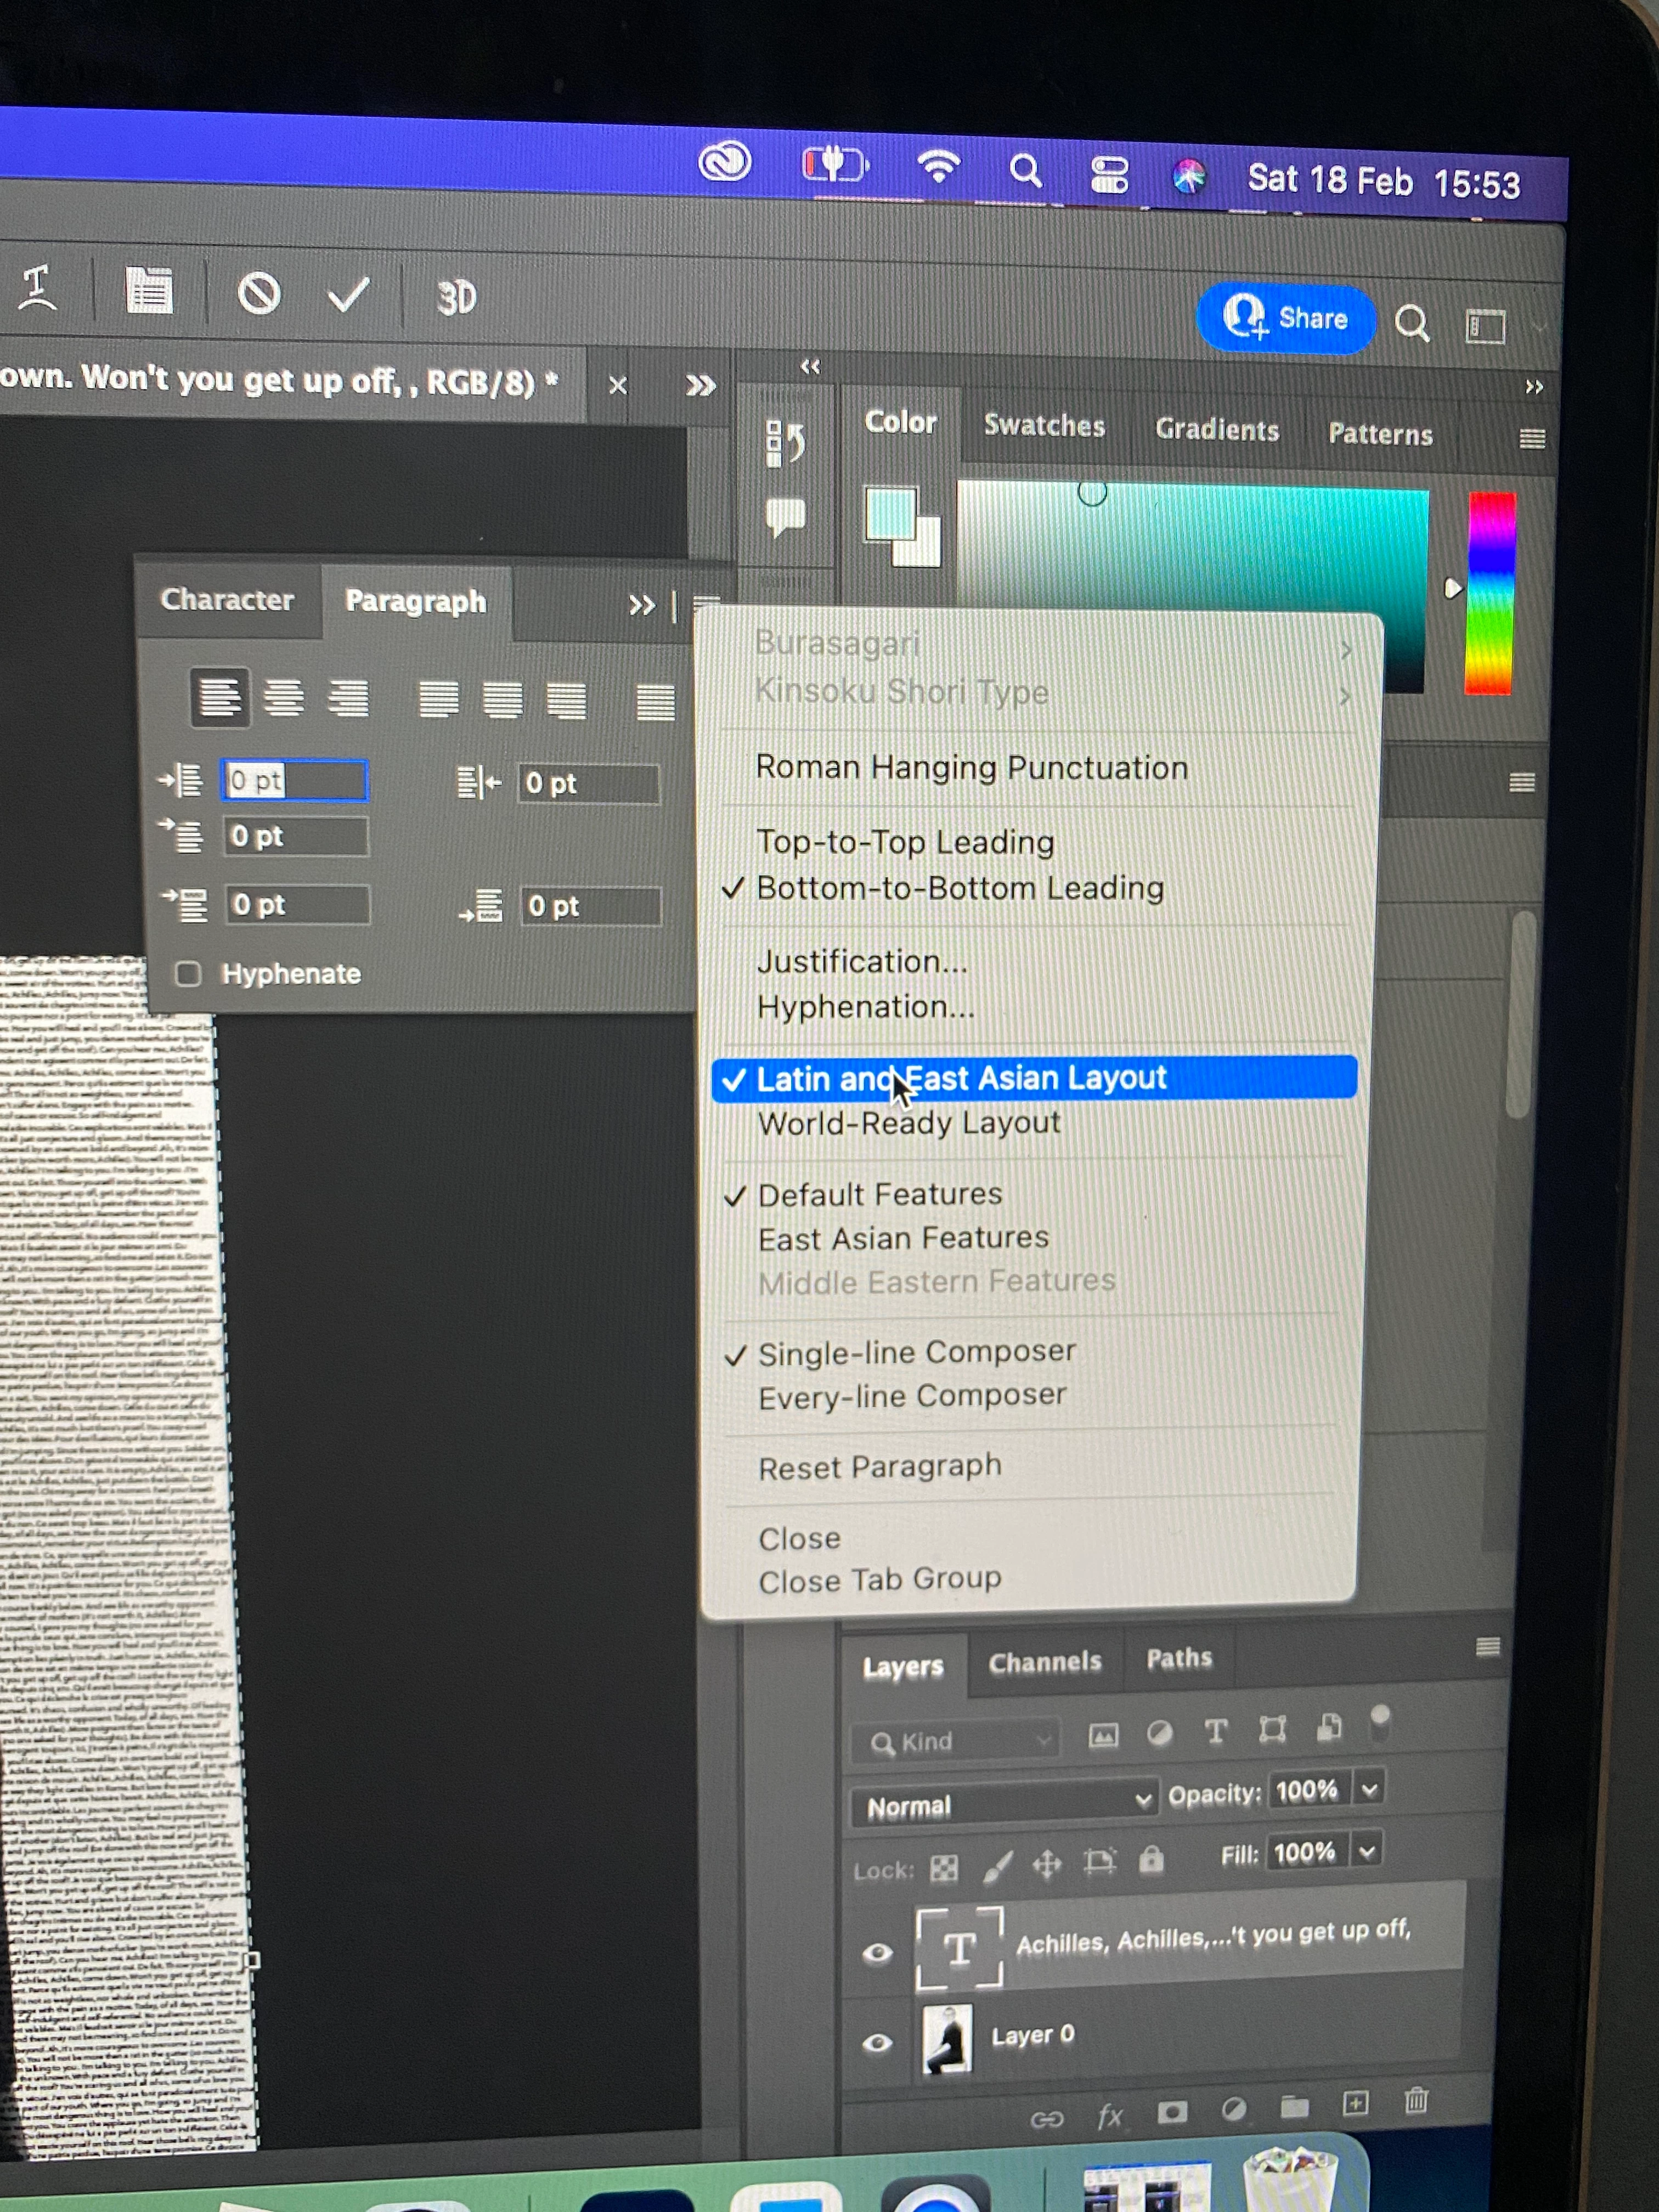This screenshot has height=2212, width=1659.
Task: Enable the Hyphenate checkbox
Action: [188, 973]
